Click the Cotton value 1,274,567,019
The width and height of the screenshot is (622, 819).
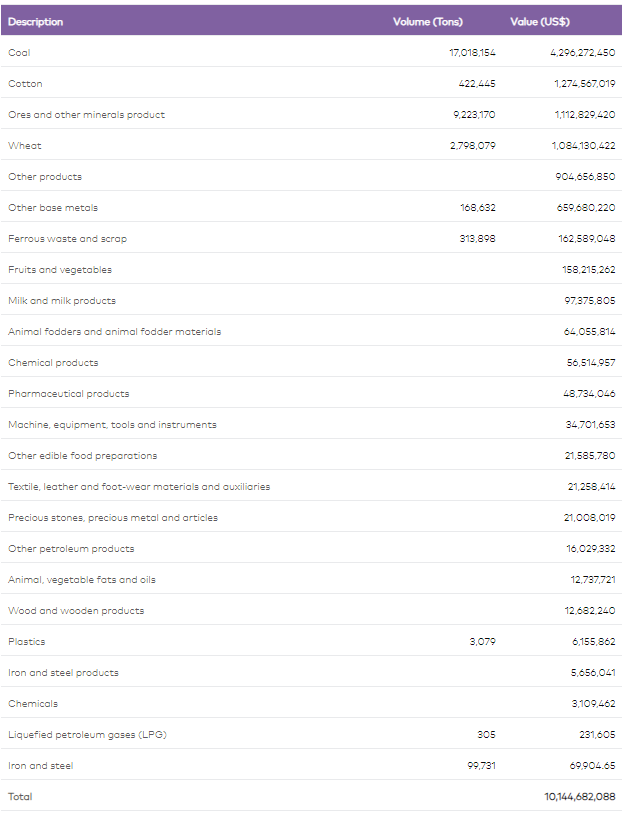[585, 84]
